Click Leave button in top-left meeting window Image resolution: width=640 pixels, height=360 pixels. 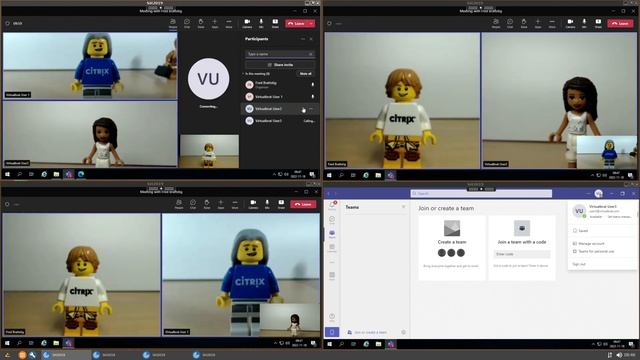pos(297,24)
